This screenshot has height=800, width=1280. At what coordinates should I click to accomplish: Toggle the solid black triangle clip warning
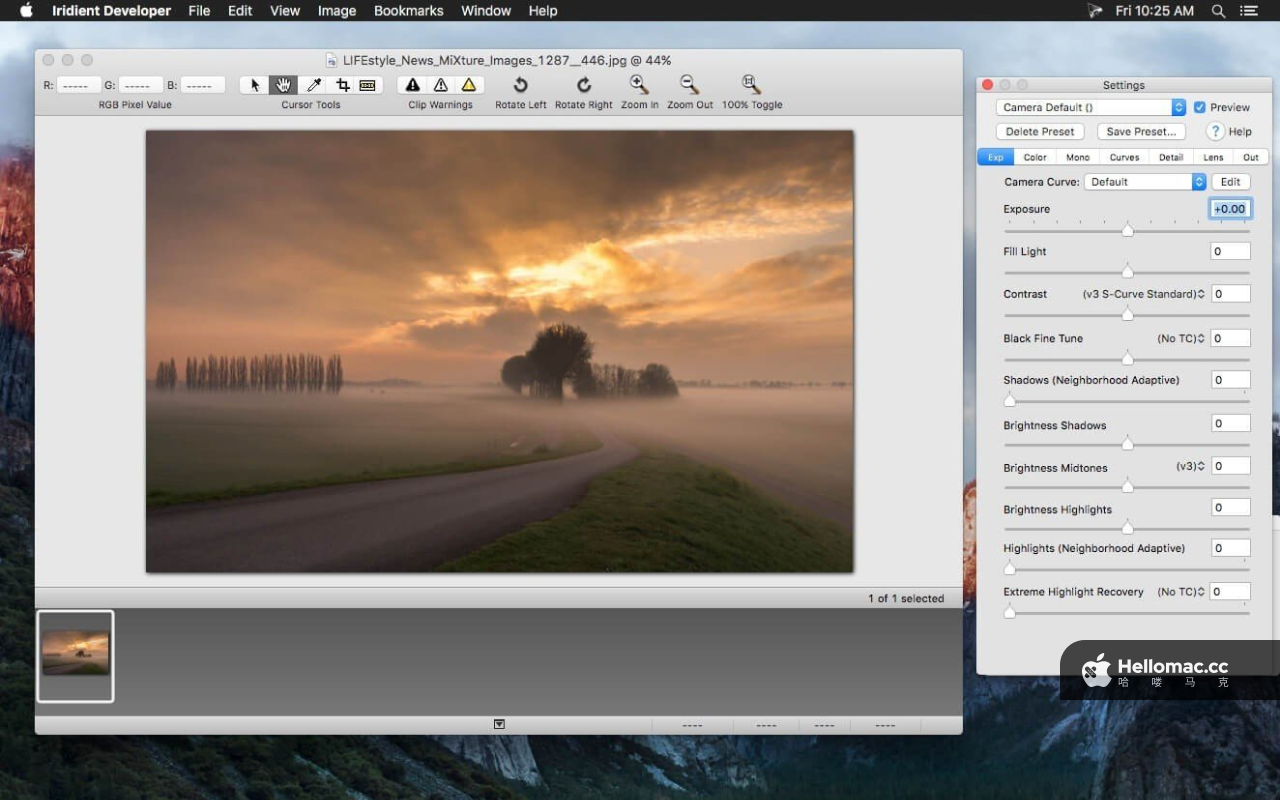point(412,85)
